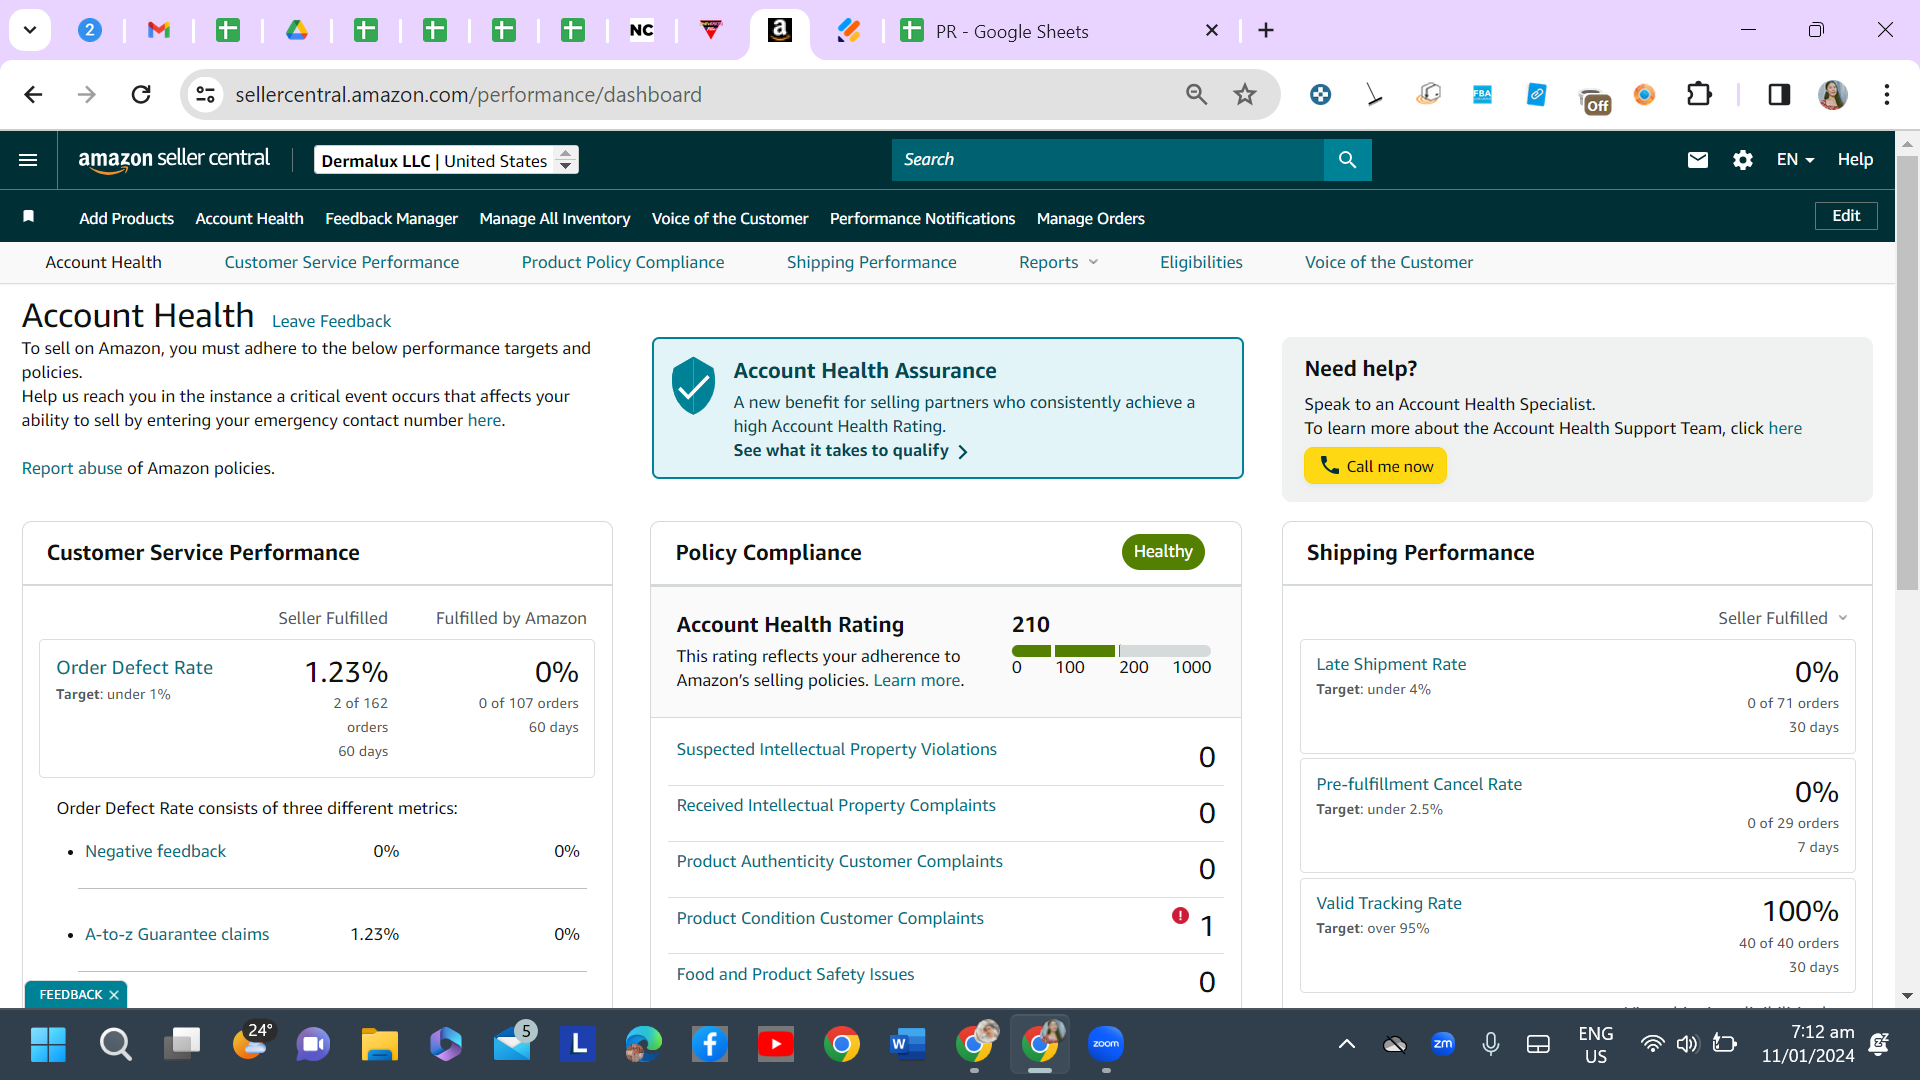1920x1080 pixels.
Task: Bookmark this page with the star icon
Action: pos(1244,94)
